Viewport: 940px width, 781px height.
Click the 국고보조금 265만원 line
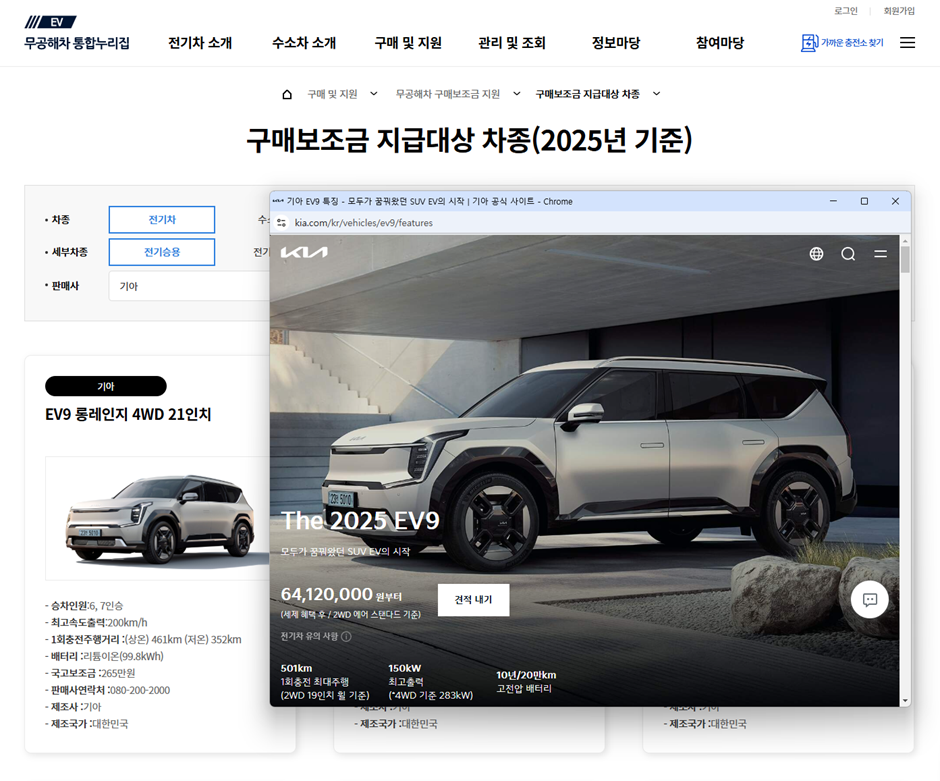tap(90, 673)
